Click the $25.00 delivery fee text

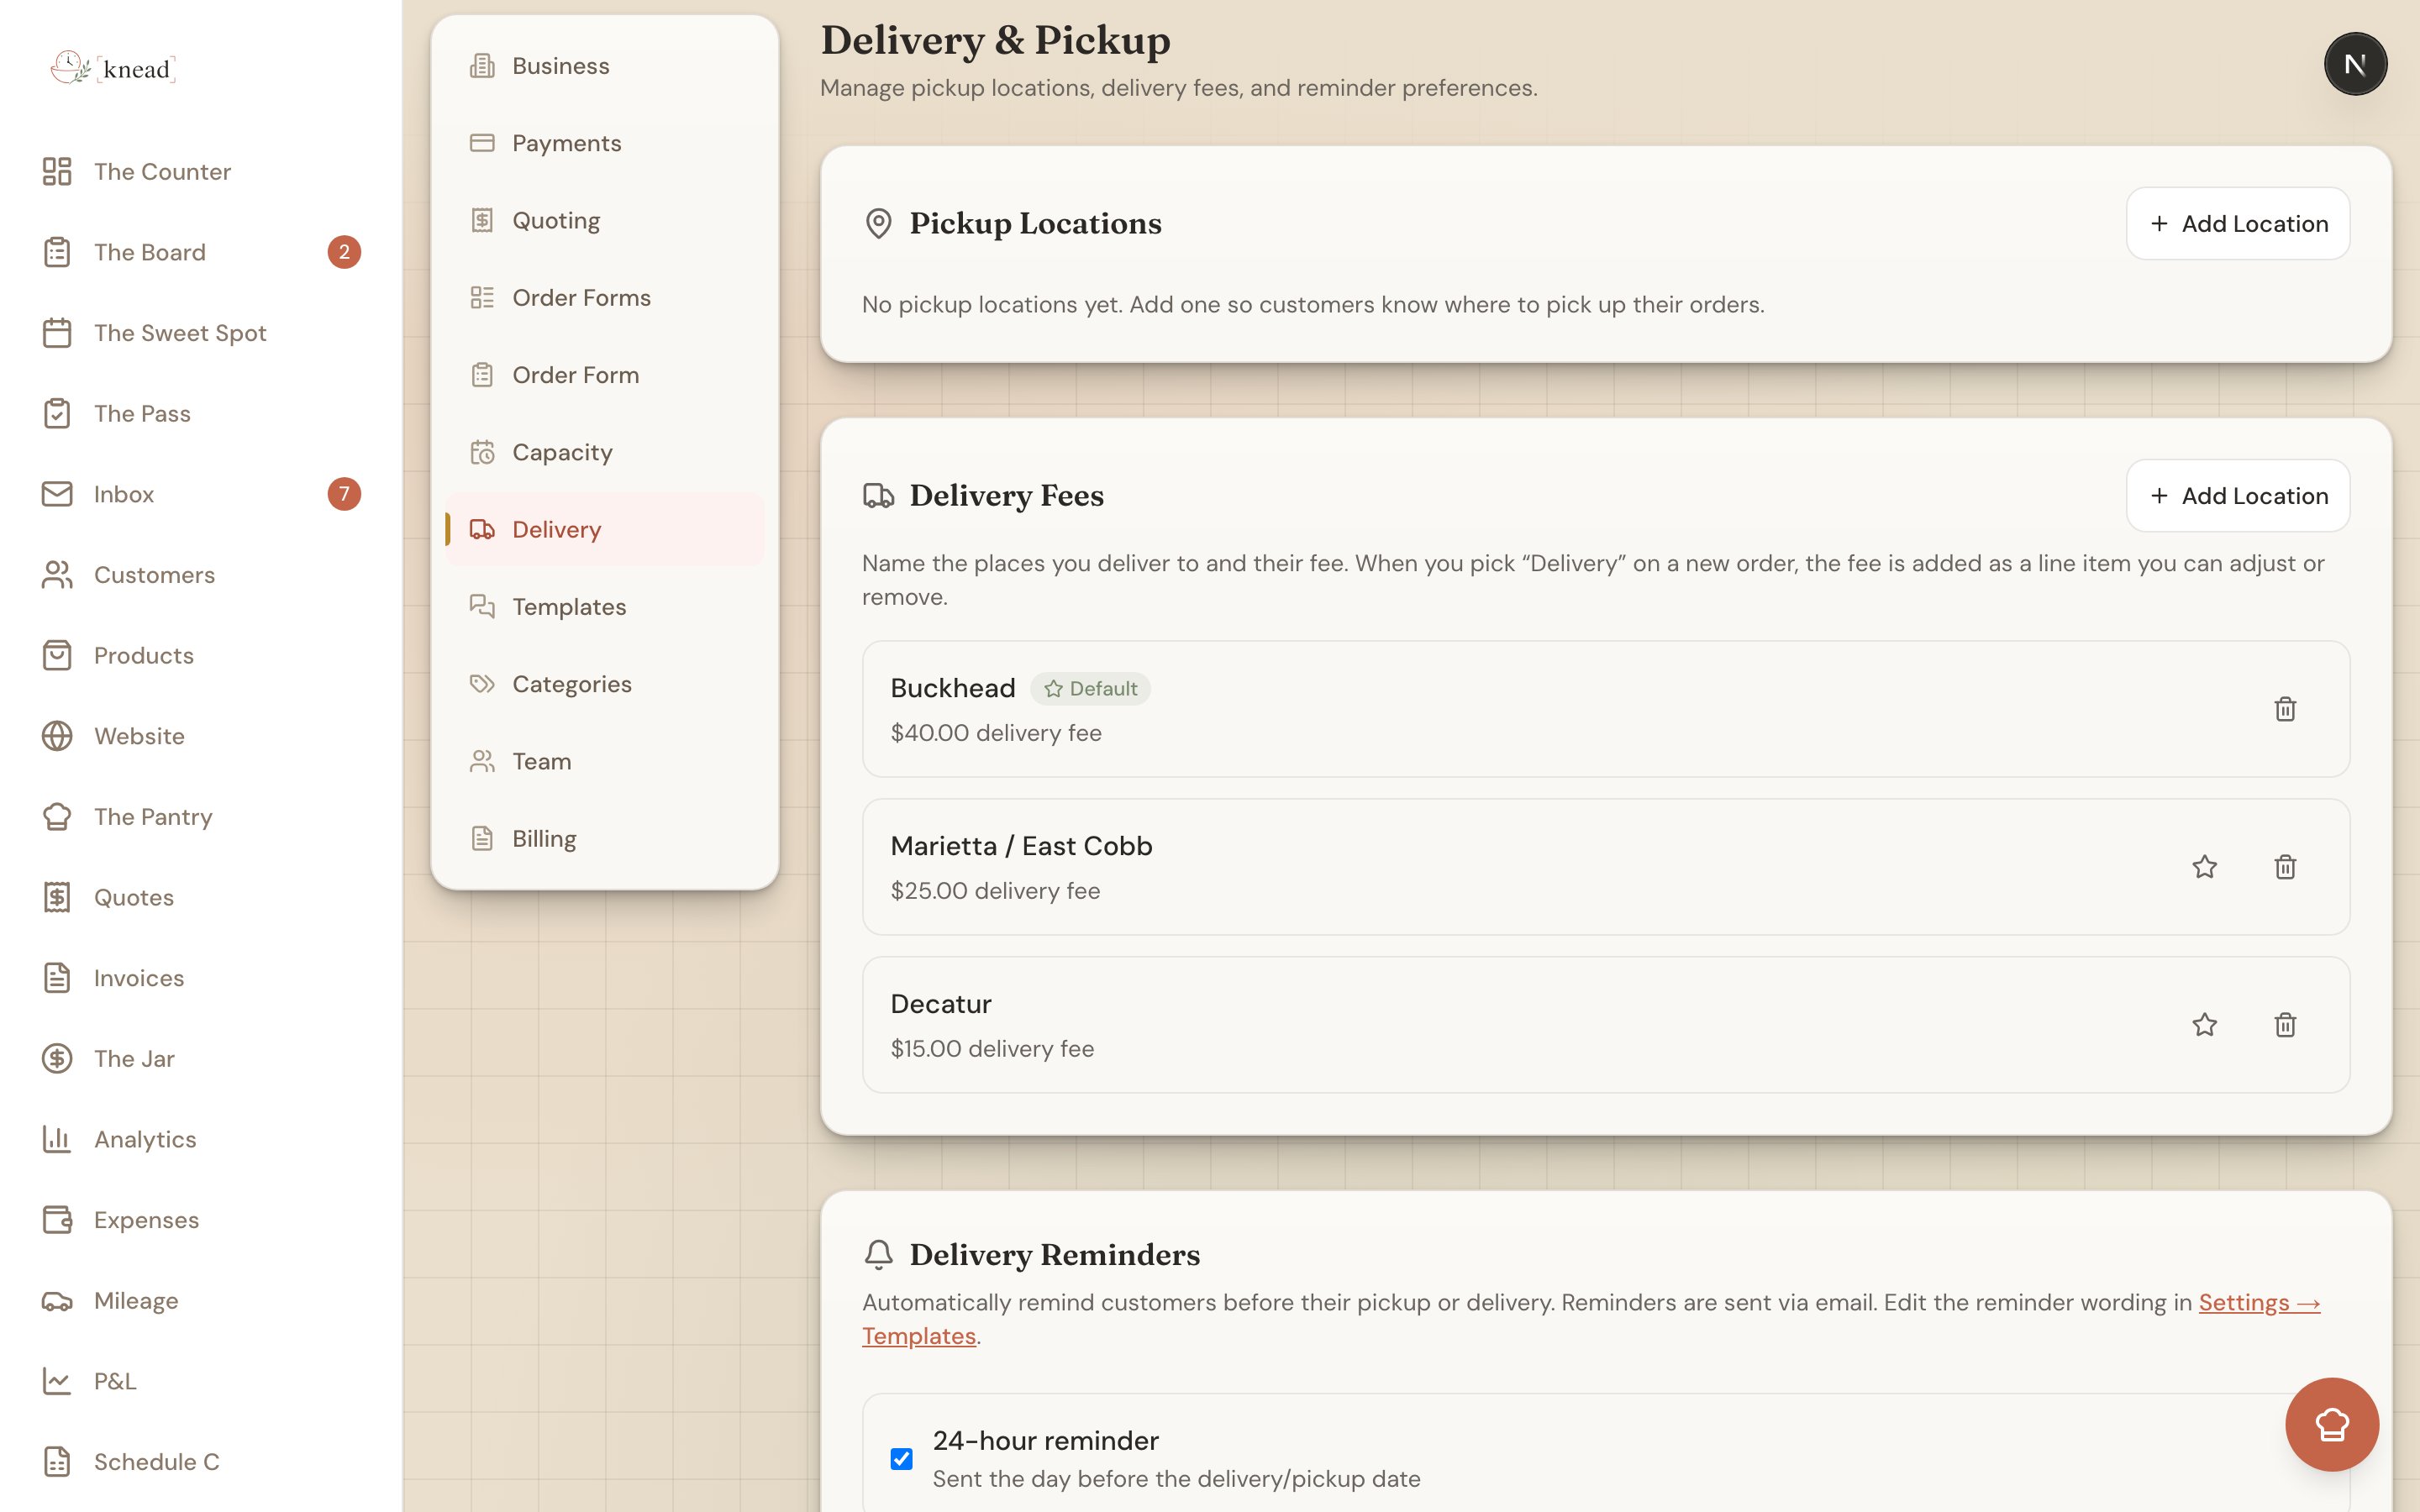995,891
